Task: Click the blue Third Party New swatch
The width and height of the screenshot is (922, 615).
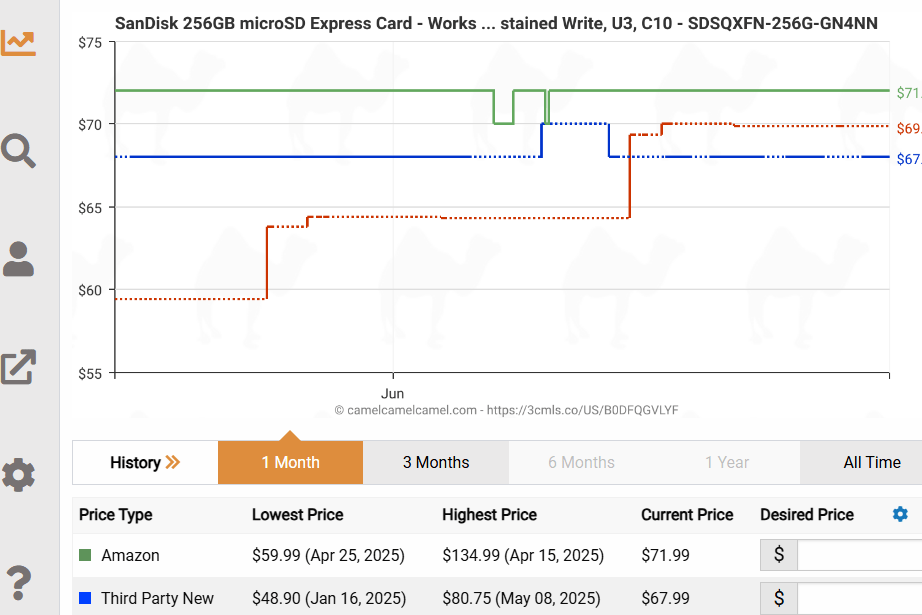Action: coord(85,598)
